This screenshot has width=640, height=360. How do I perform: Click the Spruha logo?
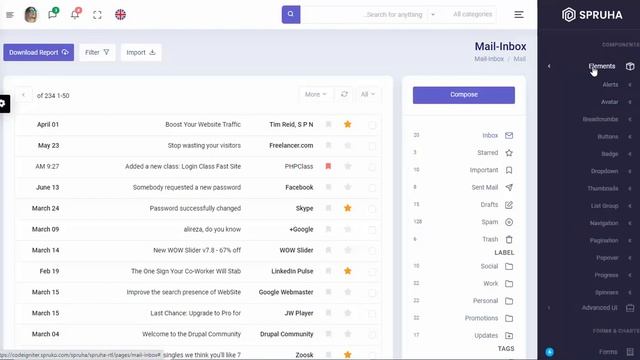point(592,15)
